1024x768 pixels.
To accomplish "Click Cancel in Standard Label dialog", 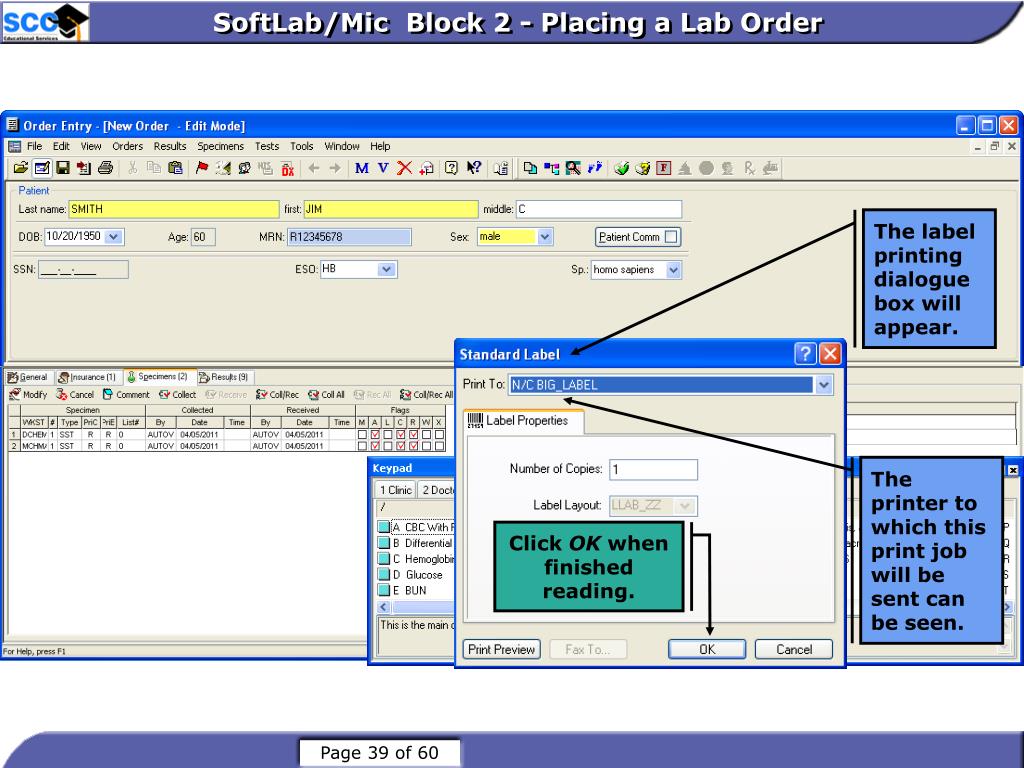I will (793, 649).
